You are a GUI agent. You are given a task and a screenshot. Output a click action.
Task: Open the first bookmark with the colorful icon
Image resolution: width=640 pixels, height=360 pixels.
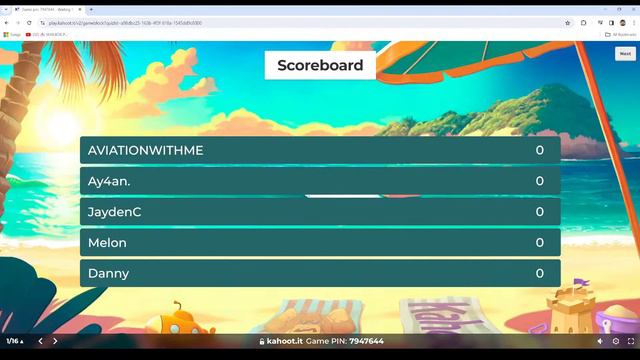pos(12,35)
